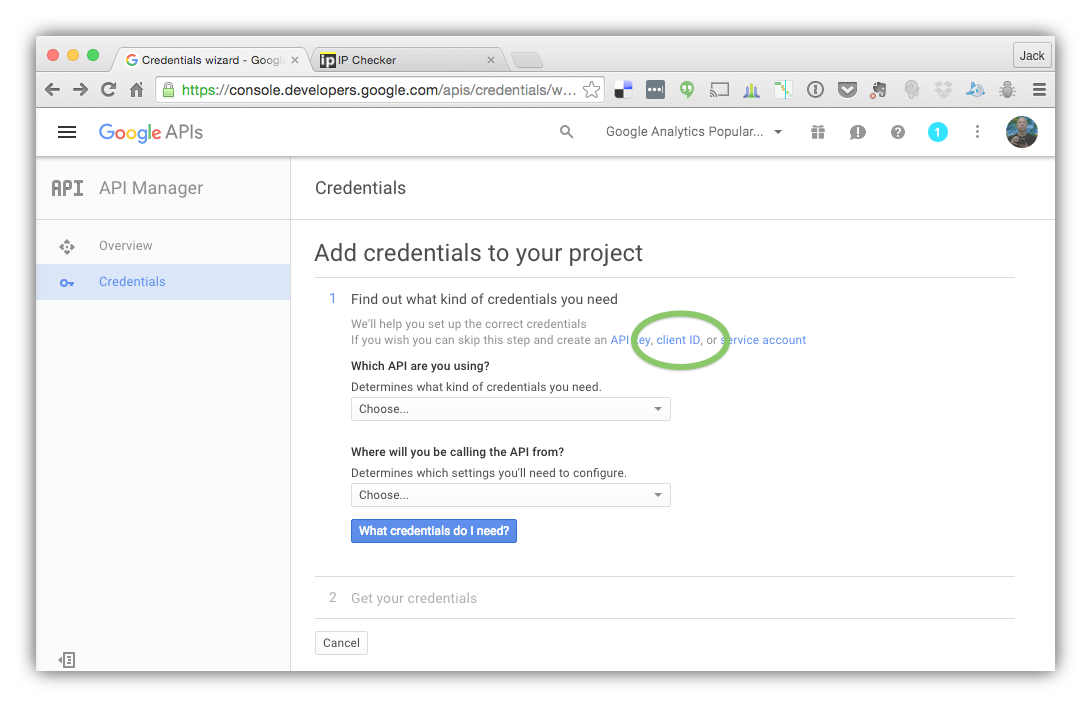Screen dimensions: 1091x707
Task: Open the Chrome hamburger menu
Action: pos(1040,90)
